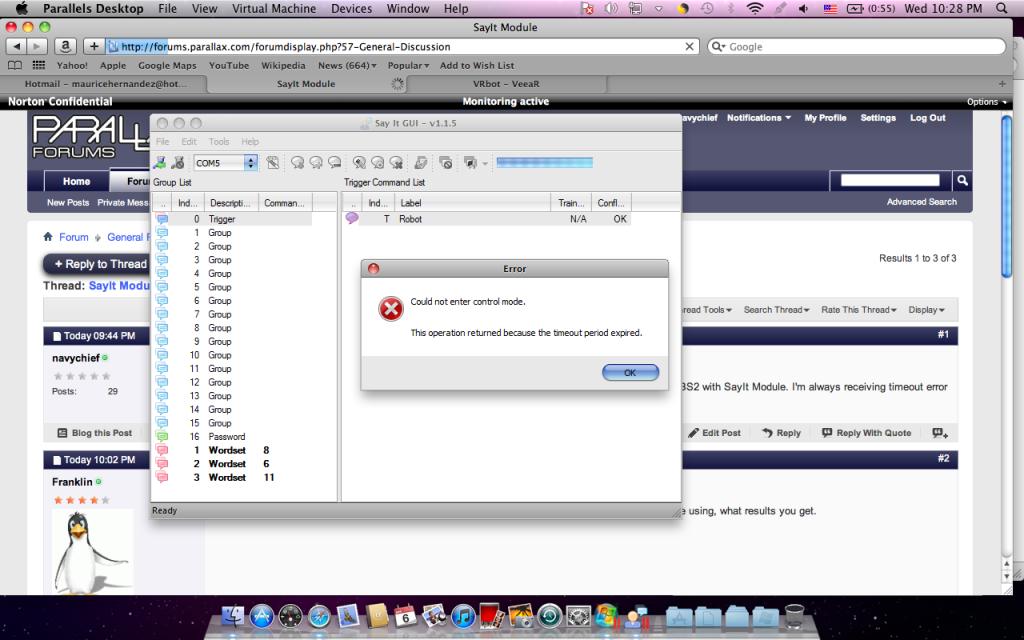
Task: Click the Amazon bookmark button in Safari toolbar
Action: (x=65, y=46)
